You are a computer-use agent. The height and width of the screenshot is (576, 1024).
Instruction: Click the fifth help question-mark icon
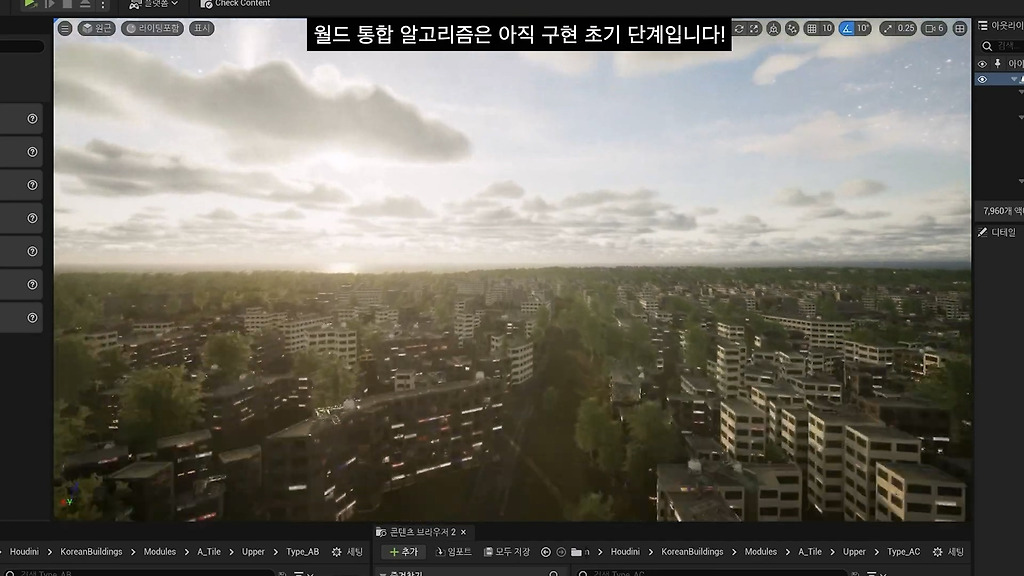coord(32,251)
